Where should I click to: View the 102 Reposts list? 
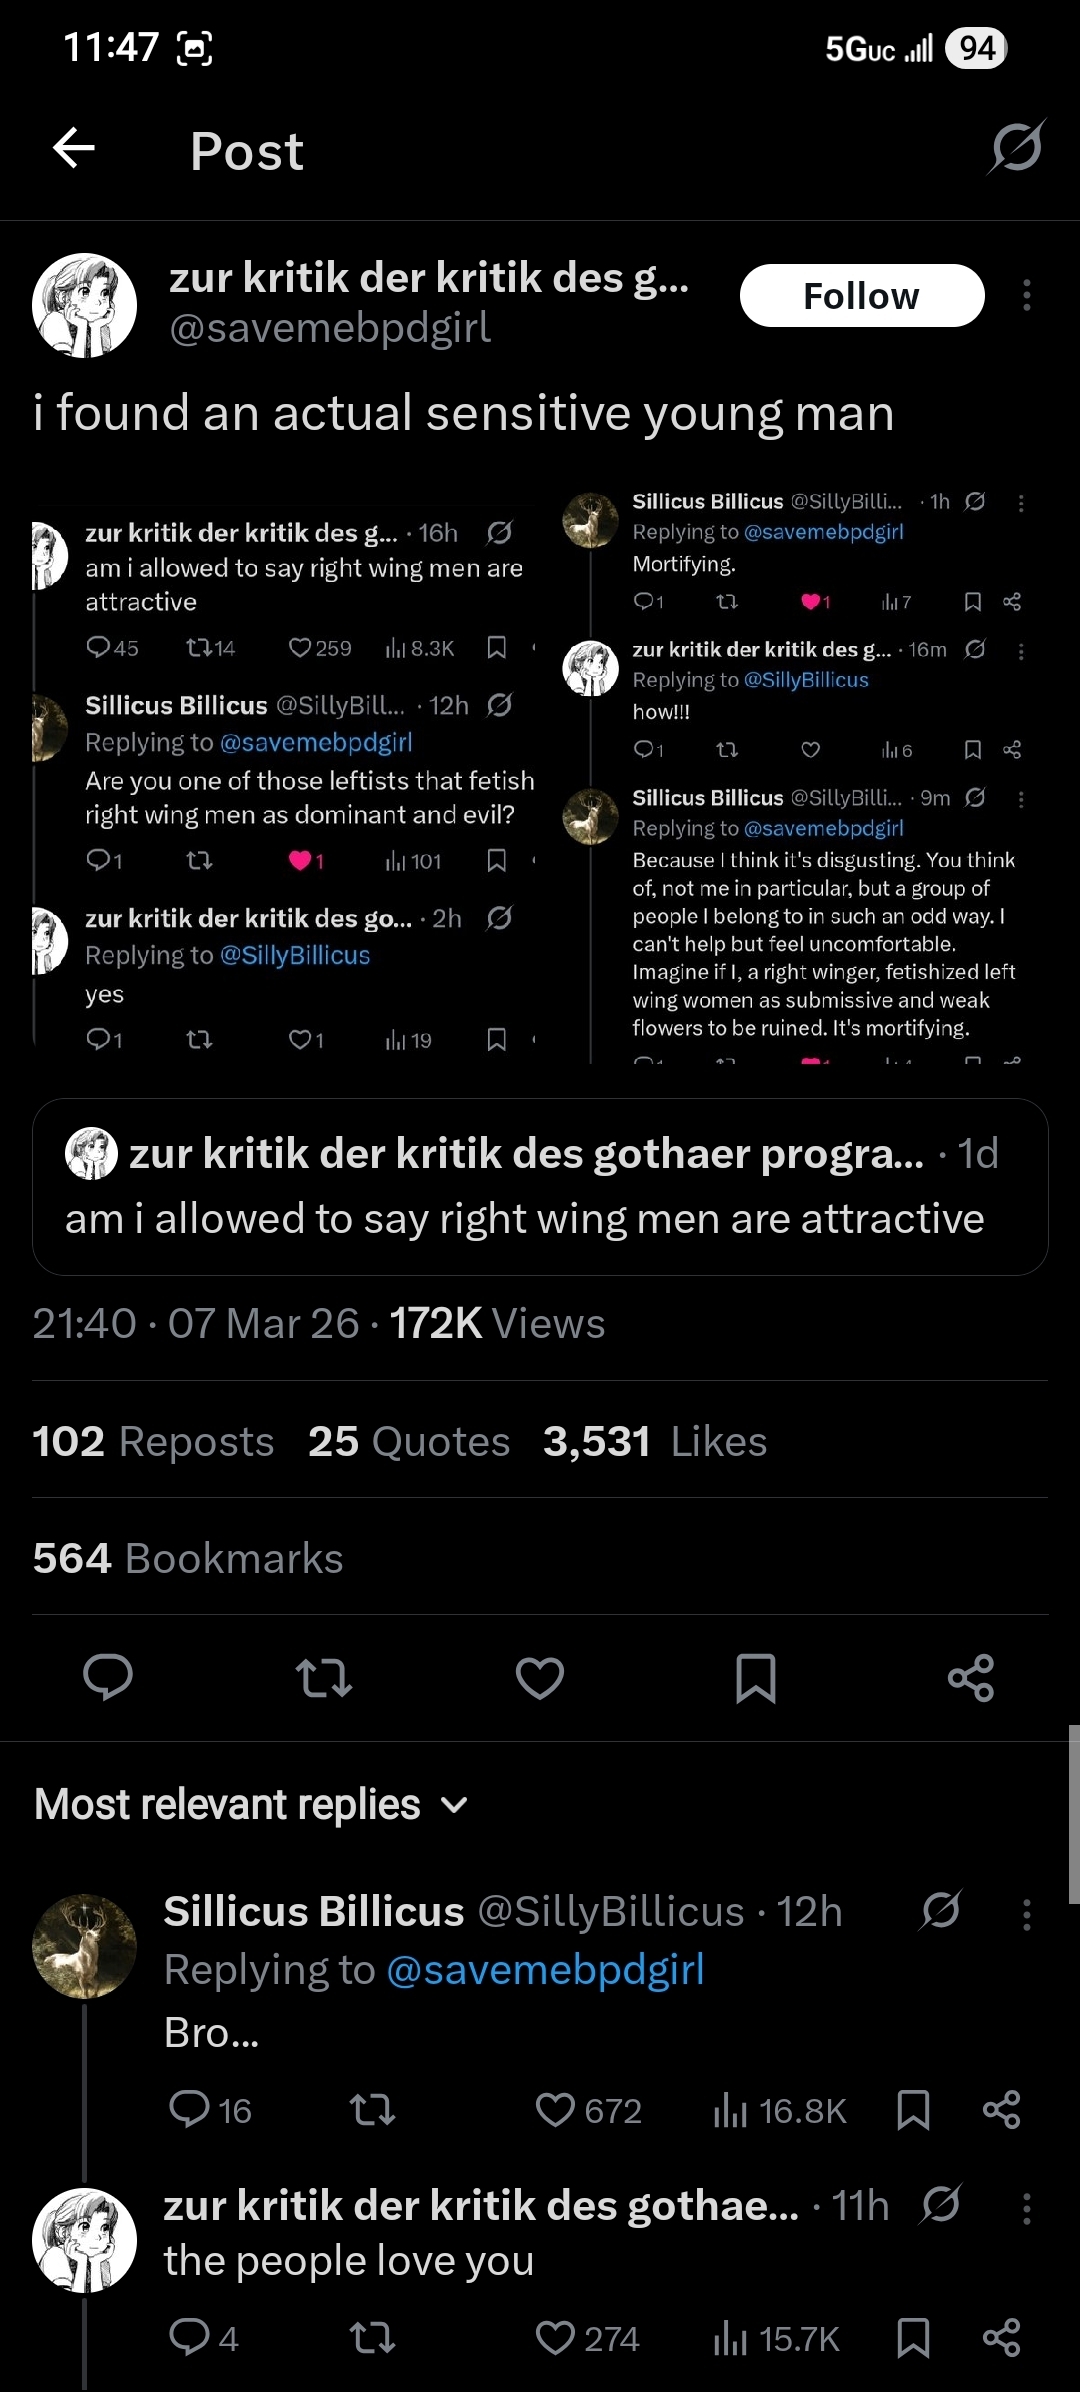(x=153, y=1442)
